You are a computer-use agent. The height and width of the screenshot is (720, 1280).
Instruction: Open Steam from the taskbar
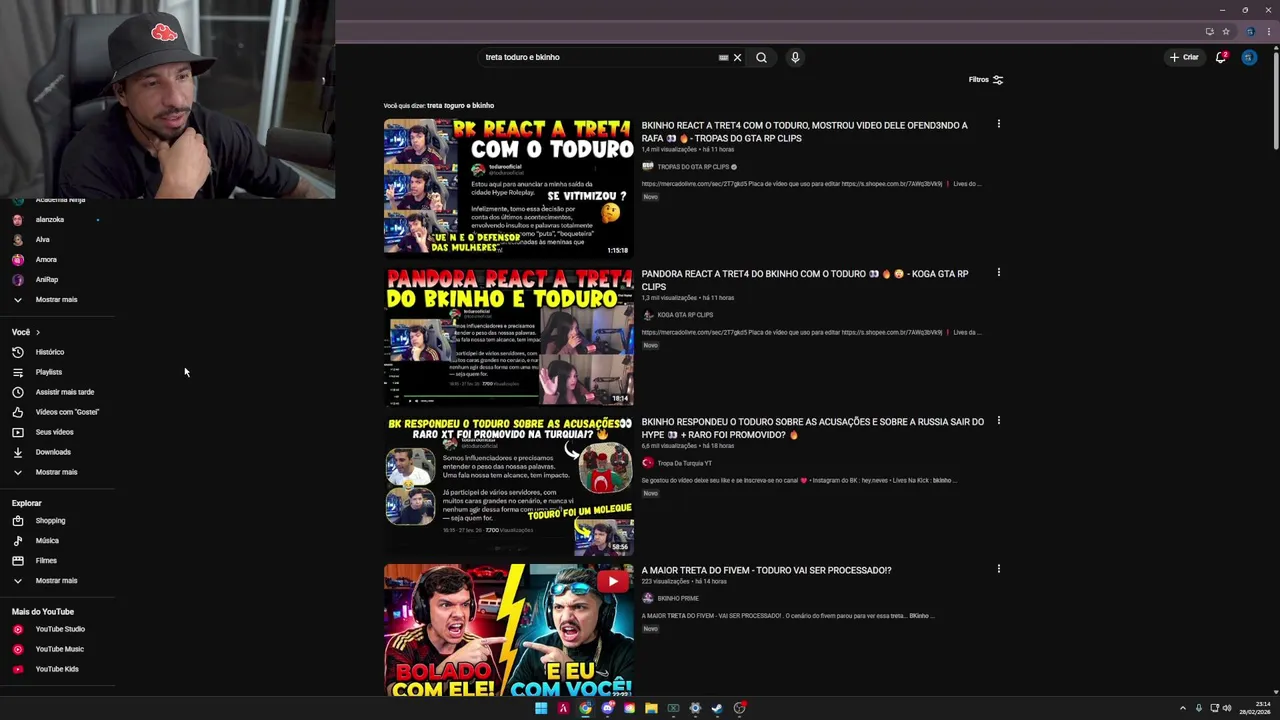[x=717, y=708]
